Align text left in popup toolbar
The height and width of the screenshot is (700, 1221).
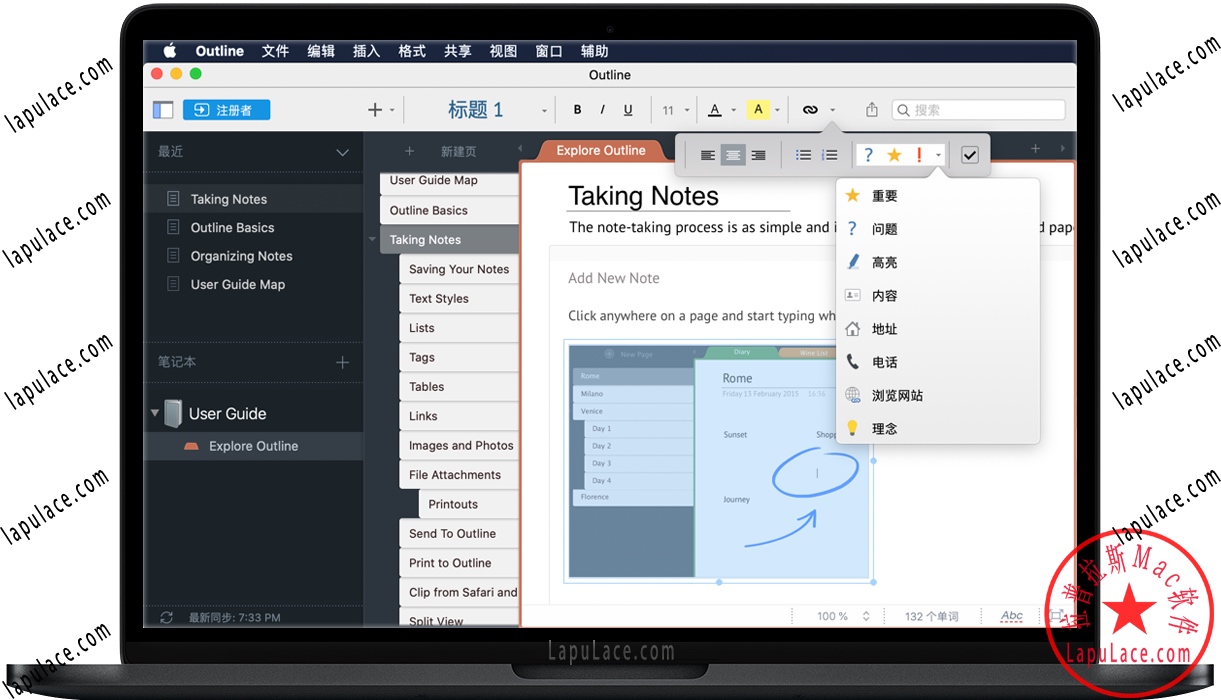pos(708,155)
